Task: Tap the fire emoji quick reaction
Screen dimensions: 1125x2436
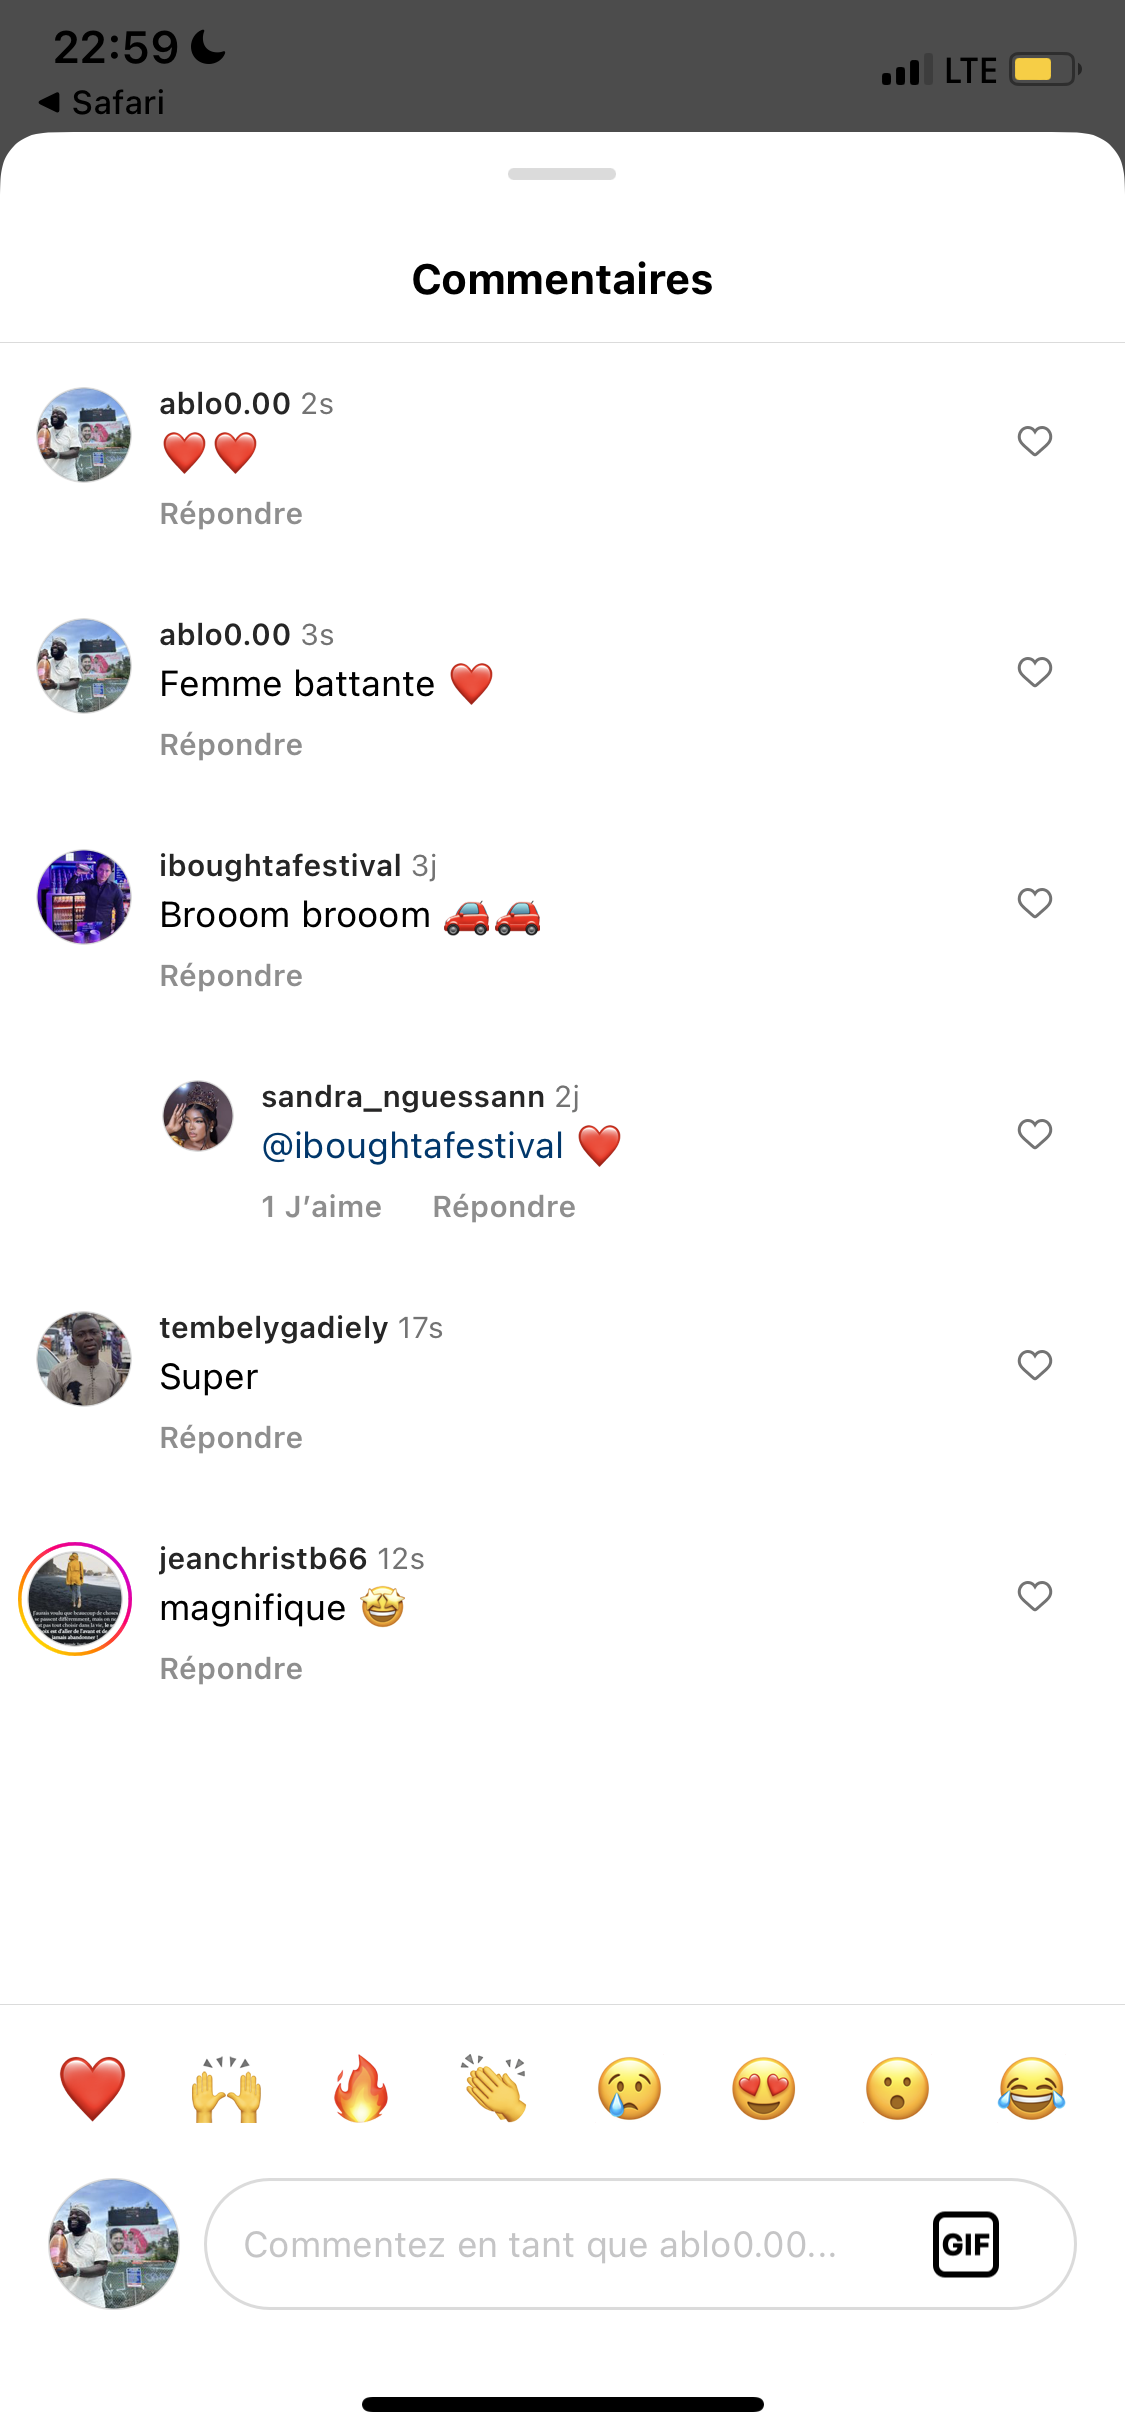Action: tap(361, 2089)
